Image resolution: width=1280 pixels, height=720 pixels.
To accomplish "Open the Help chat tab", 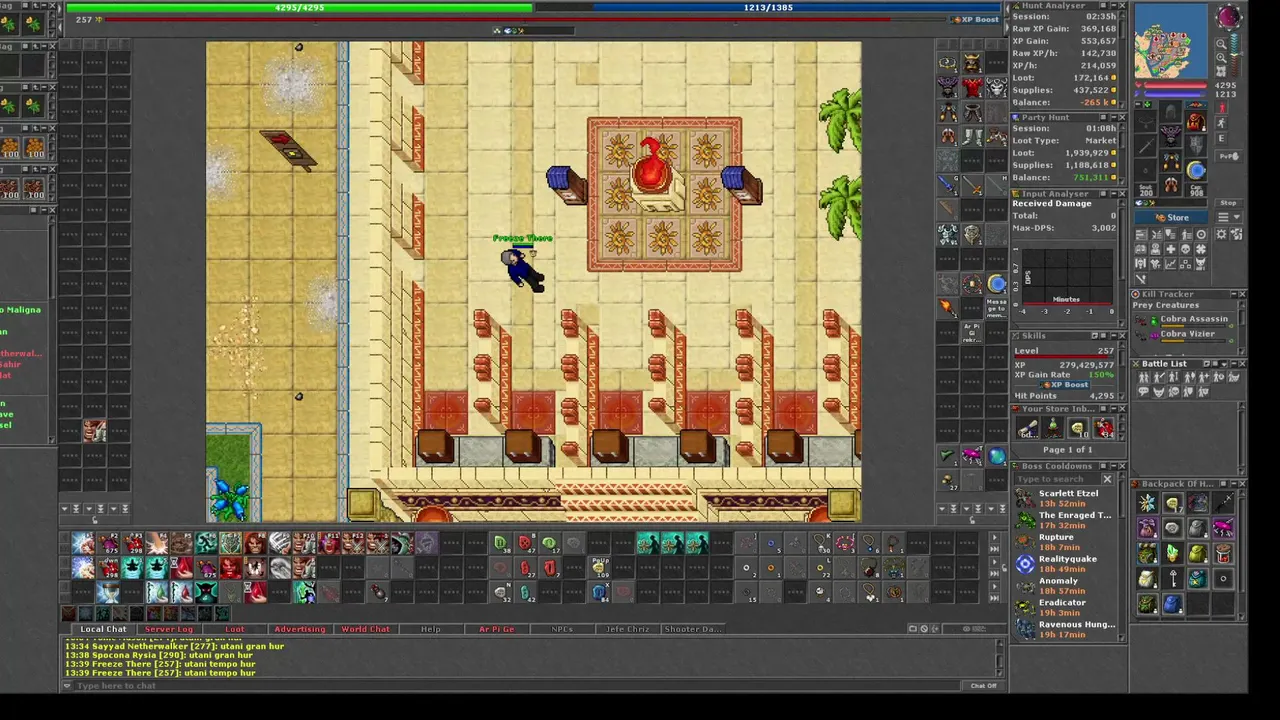I will click(431, 629).
